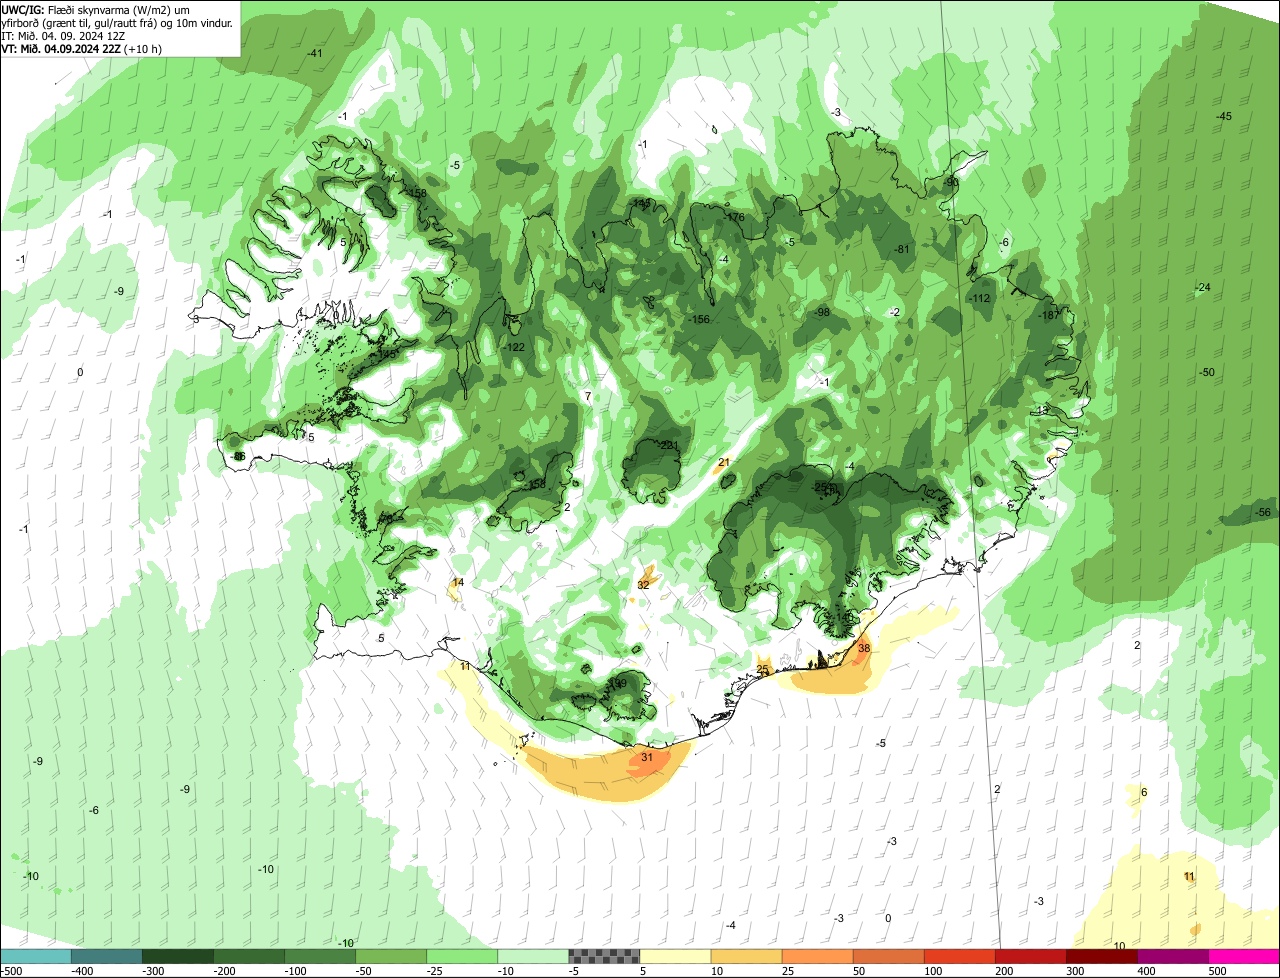The image size is (1280, 978).
Task: Click the -122 flux value
Action: click(515, 347)
